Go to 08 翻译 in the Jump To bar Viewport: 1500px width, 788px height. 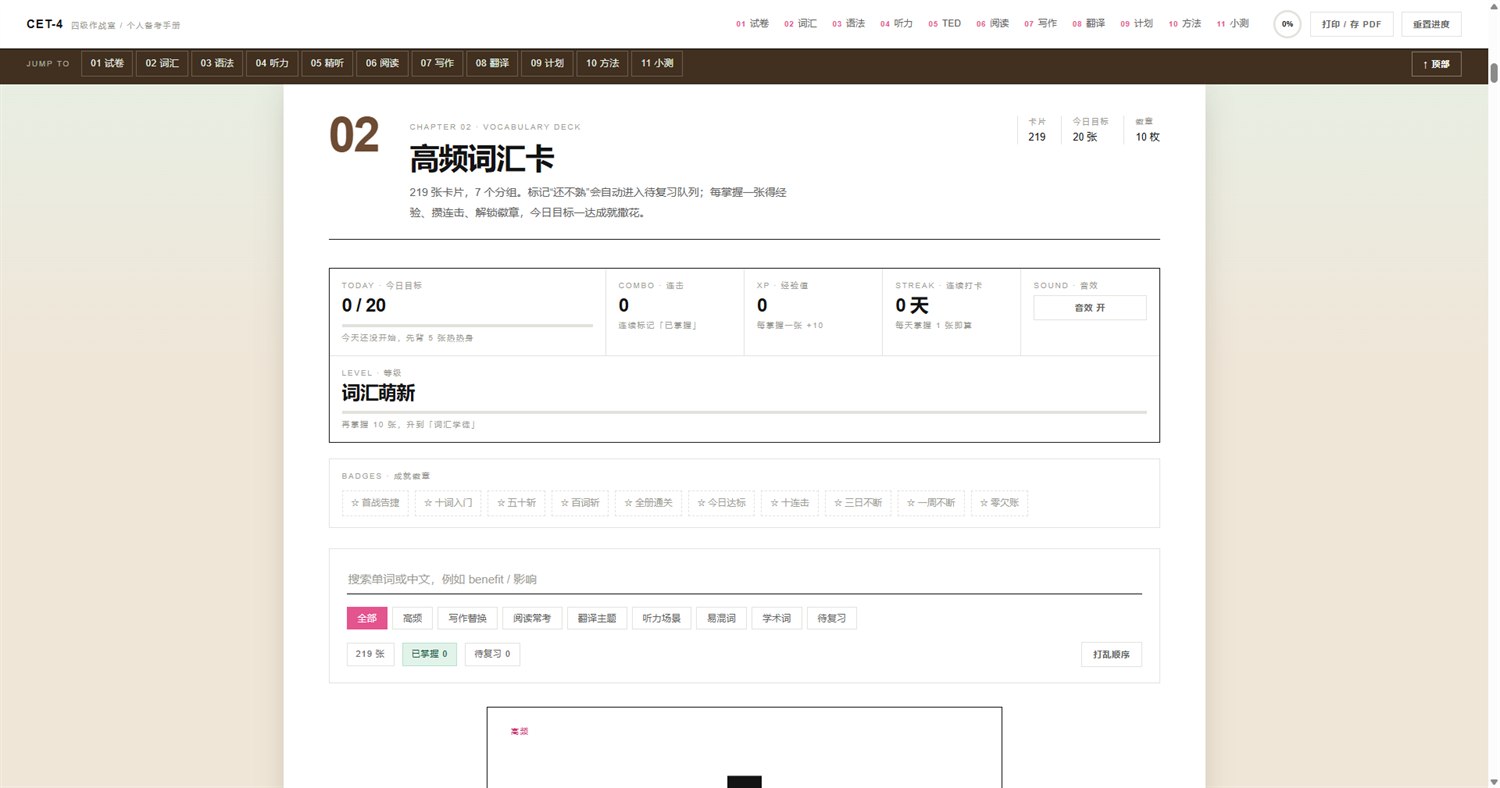click(x=492, y=64)
